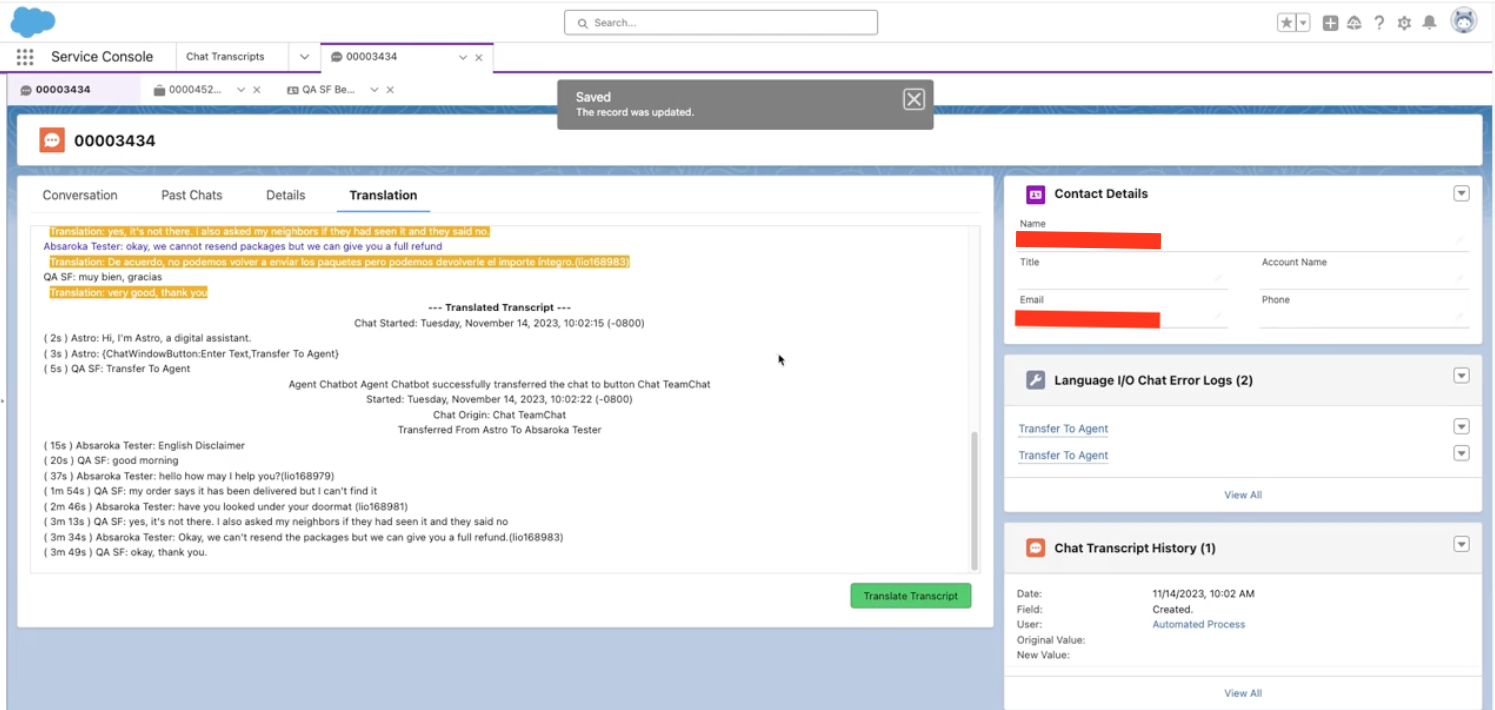The height and width of the screenshot is (710, 1495).
Task: Click the Contact Details card icon
Action: pos(1036,194)
